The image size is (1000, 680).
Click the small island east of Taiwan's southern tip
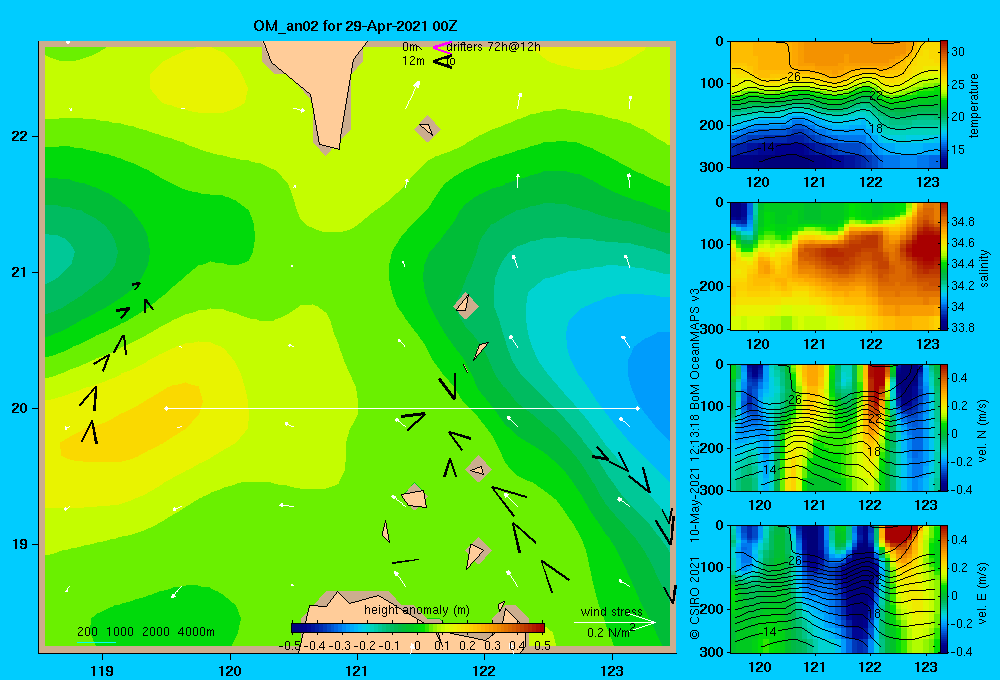[x=427, y=129]
